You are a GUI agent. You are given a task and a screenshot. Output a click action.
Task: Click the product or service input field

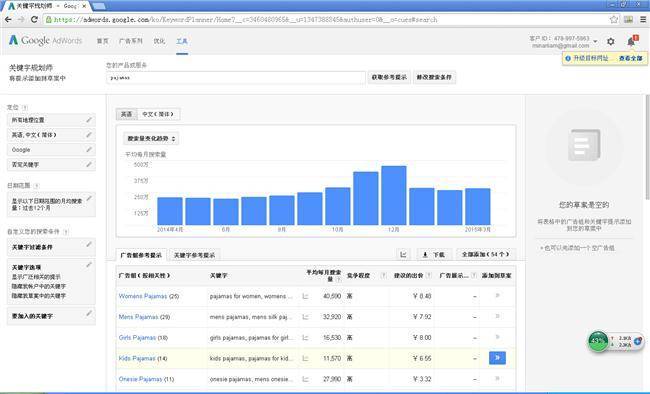point(235,78)
